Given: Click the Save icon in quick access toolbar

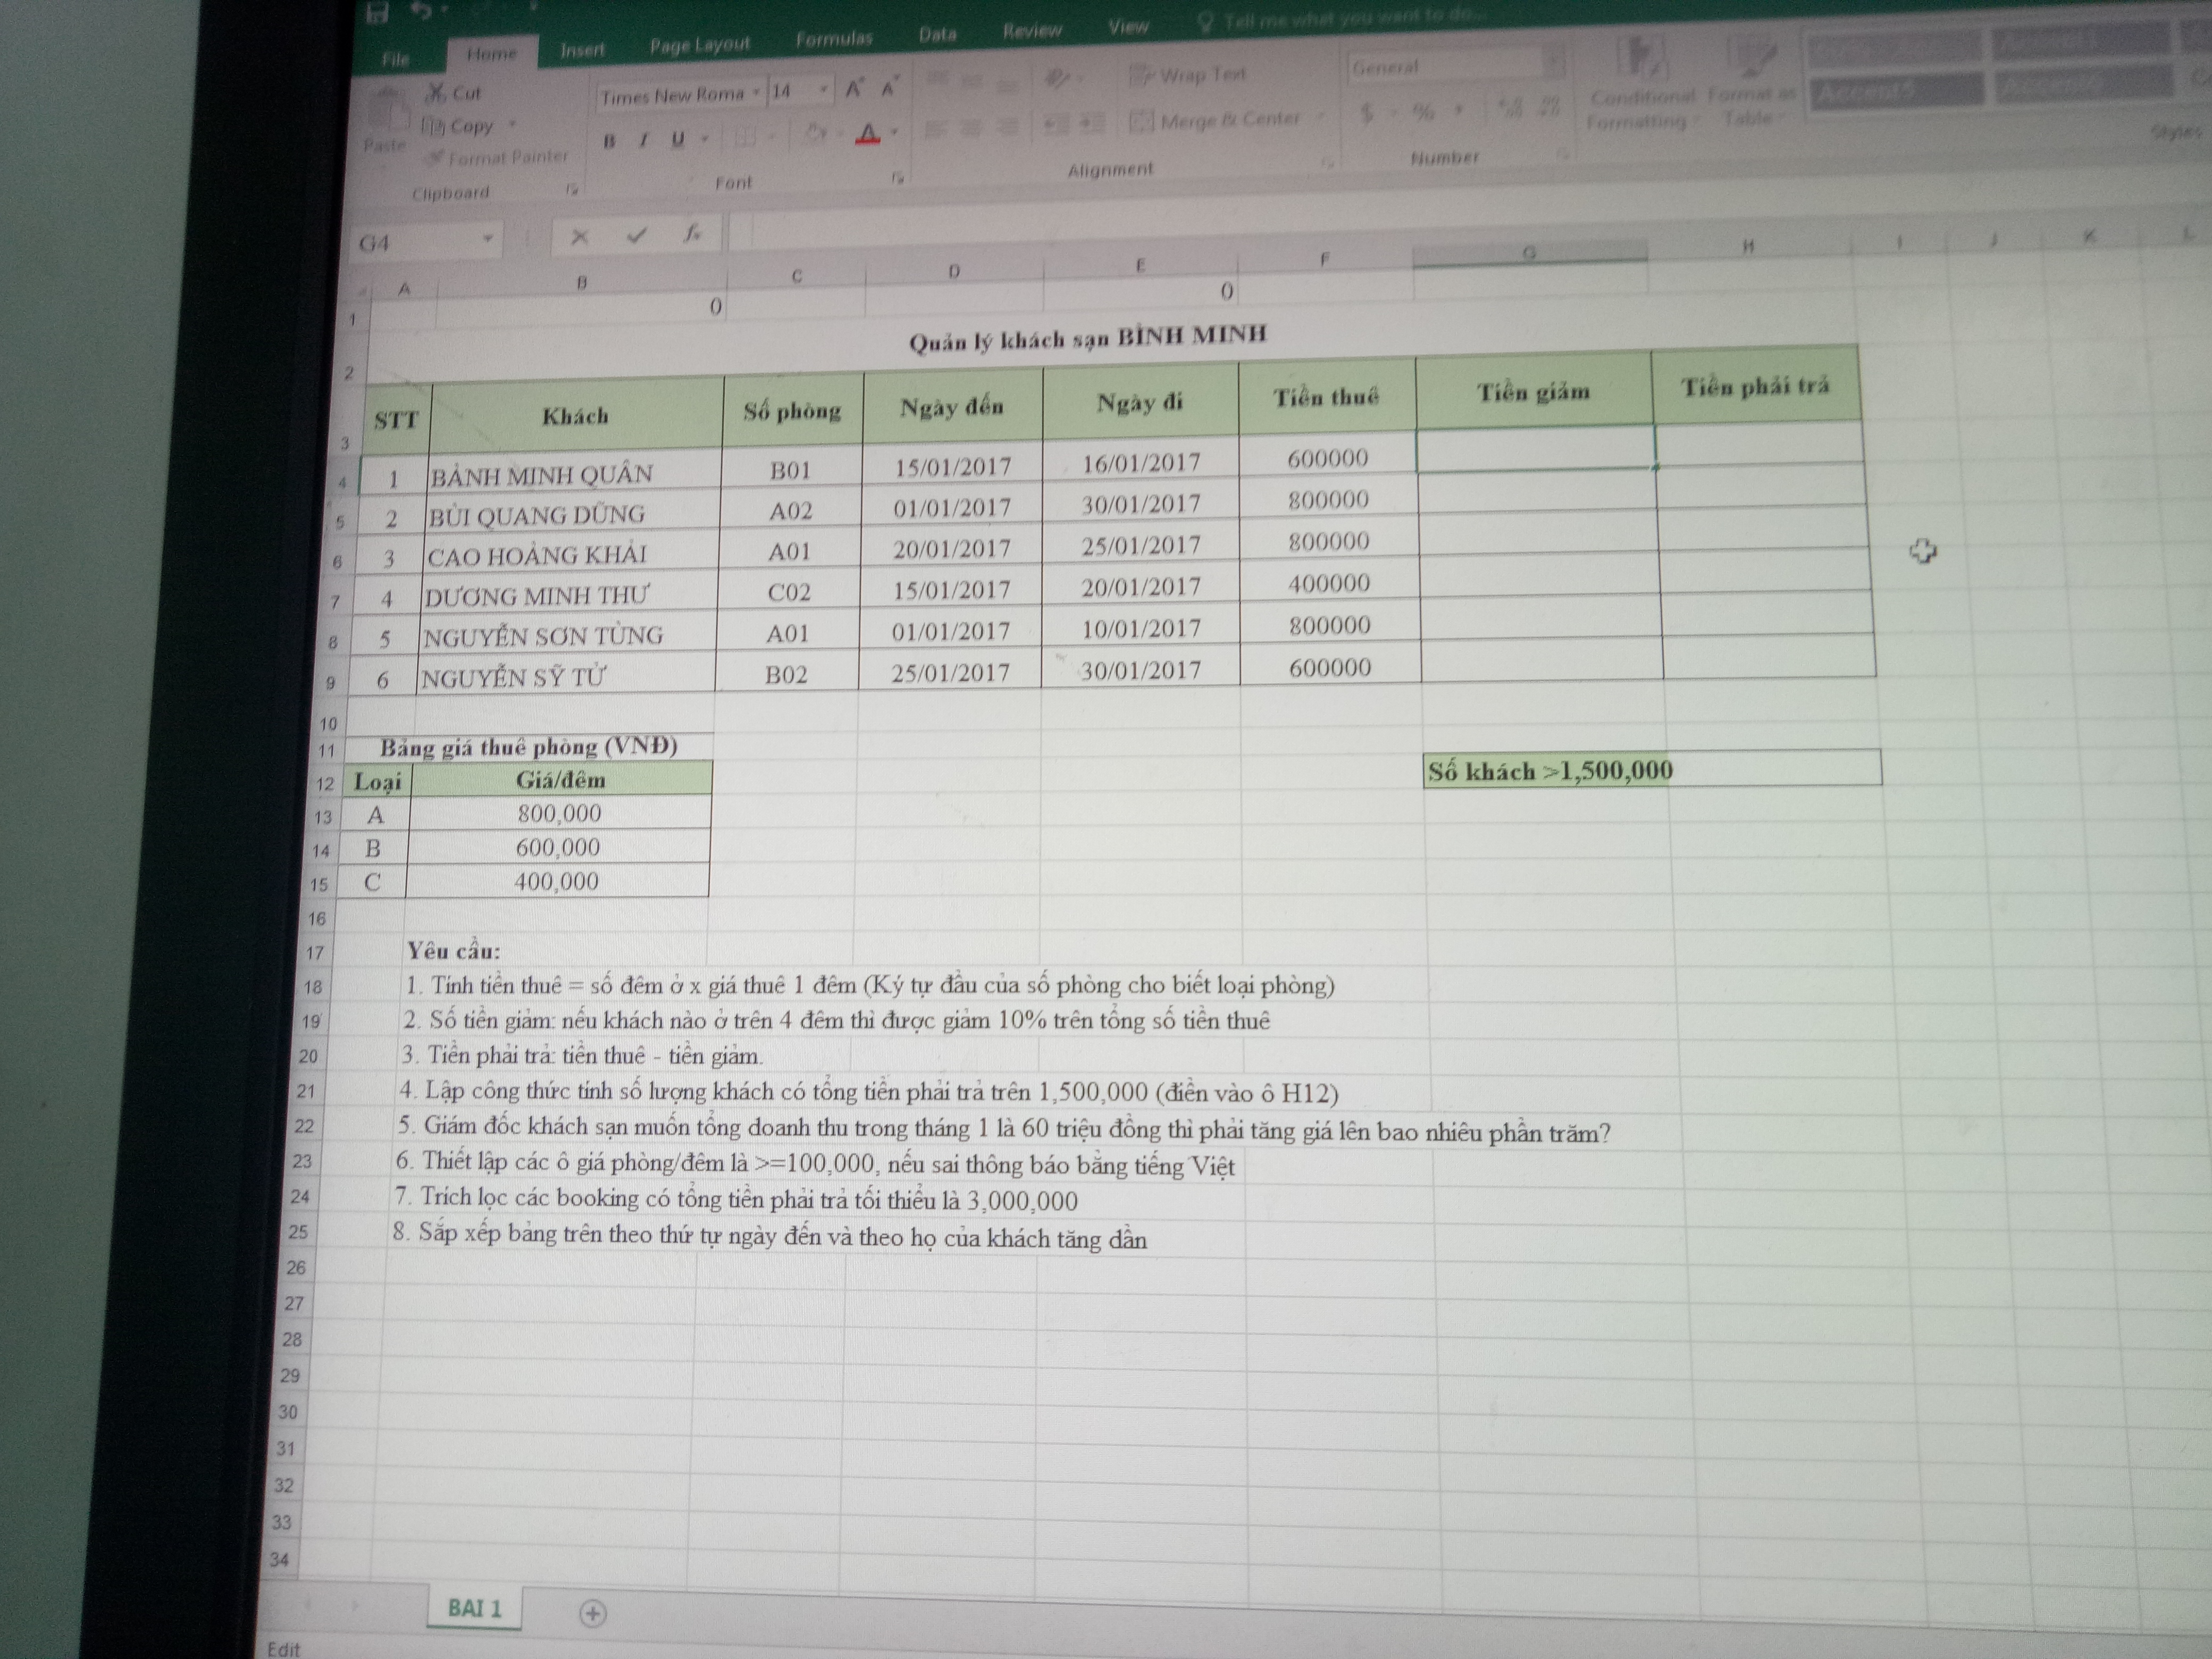Looking at the screenshot, I should coord(377,12).
